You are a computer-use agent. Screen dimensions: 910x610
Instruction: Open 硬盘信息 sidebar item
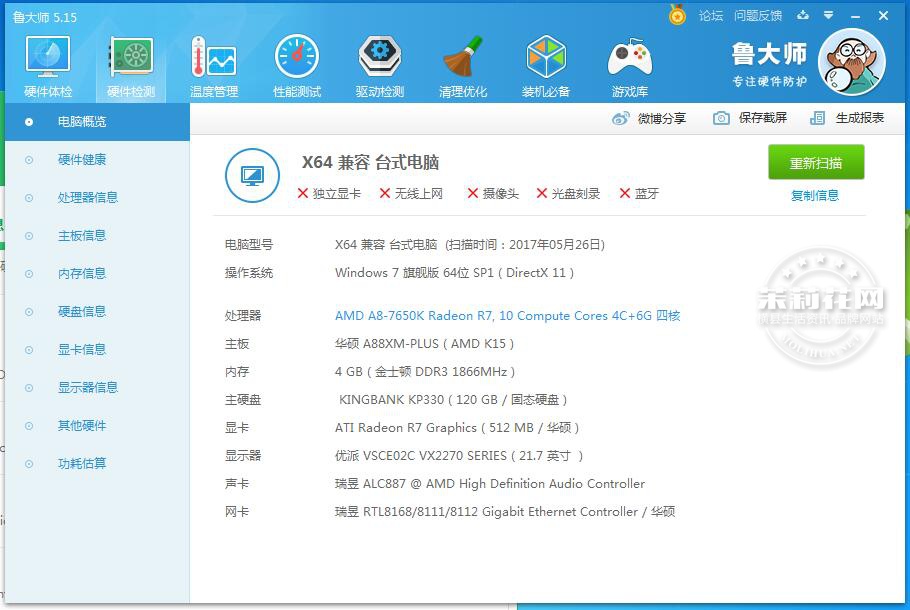97,312
